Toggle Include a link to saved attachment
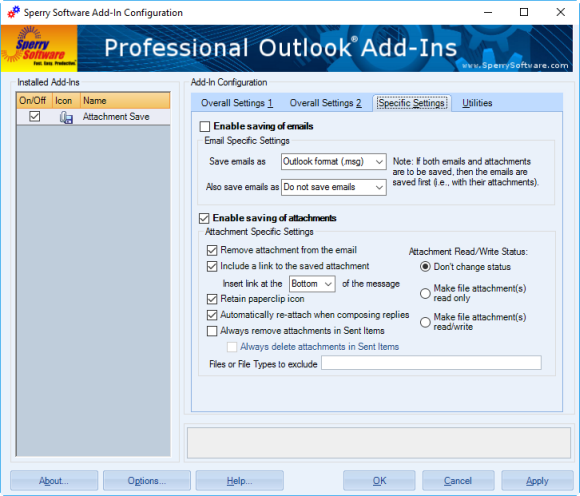The height and width of the screenshot is (496, 580). coord(212,266)
